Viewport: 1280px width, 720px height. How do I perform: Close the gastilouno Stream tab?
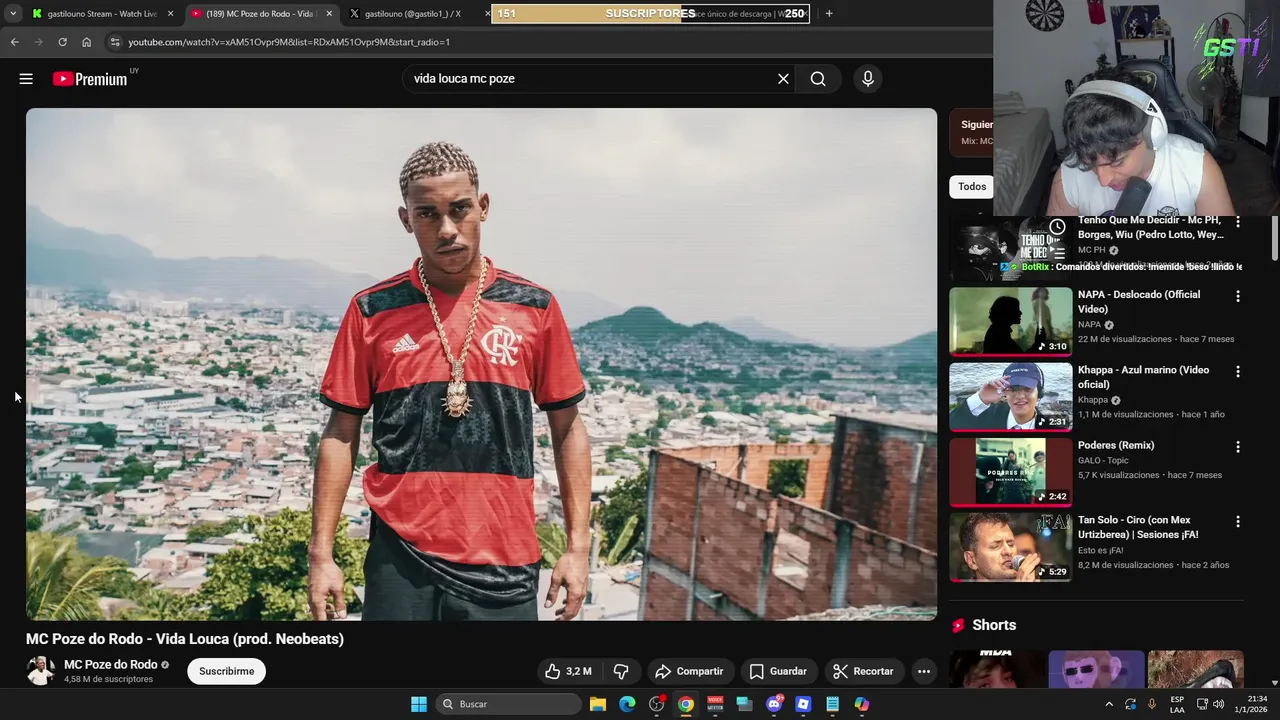(171, 14)
